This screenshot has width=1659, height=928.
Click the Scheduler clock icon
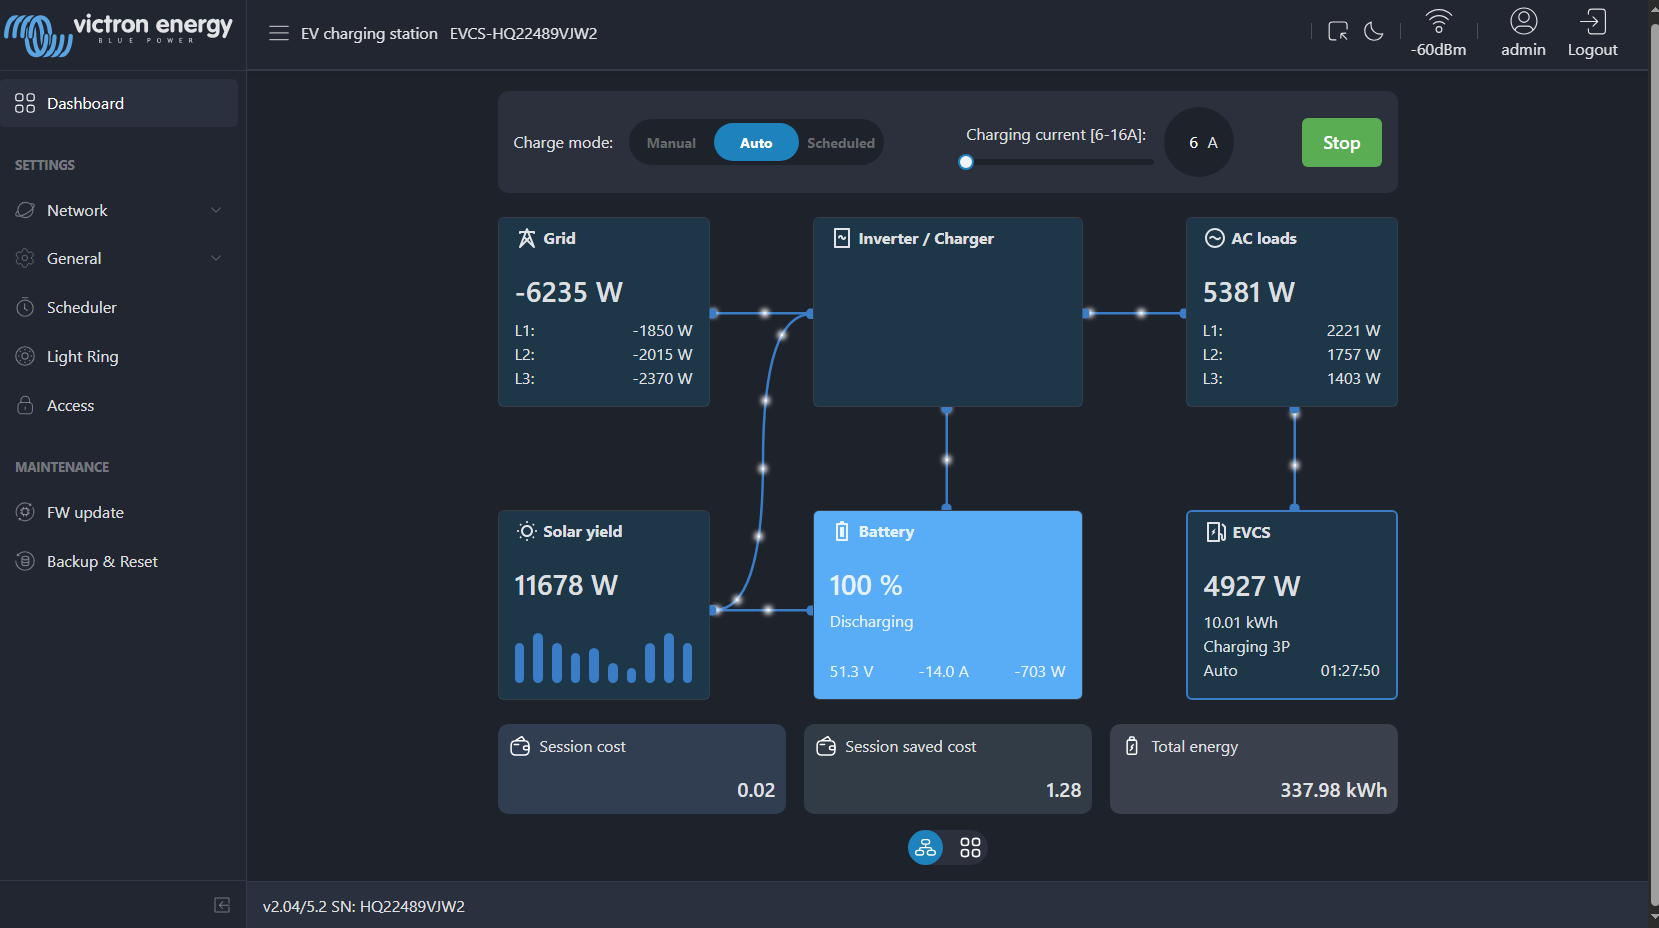(x=25, y=307)
